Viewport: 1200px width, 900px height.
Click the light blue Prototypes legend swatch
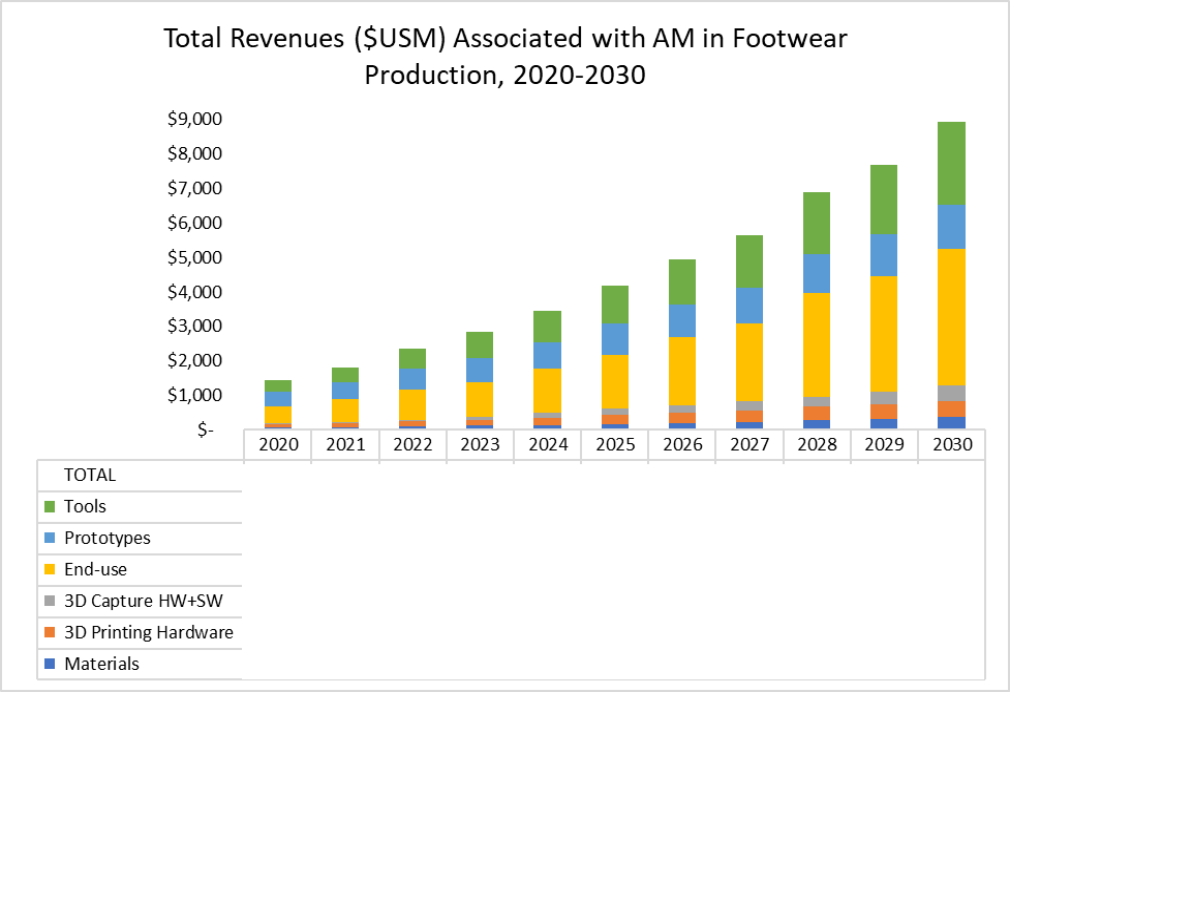tap(49, 538)
